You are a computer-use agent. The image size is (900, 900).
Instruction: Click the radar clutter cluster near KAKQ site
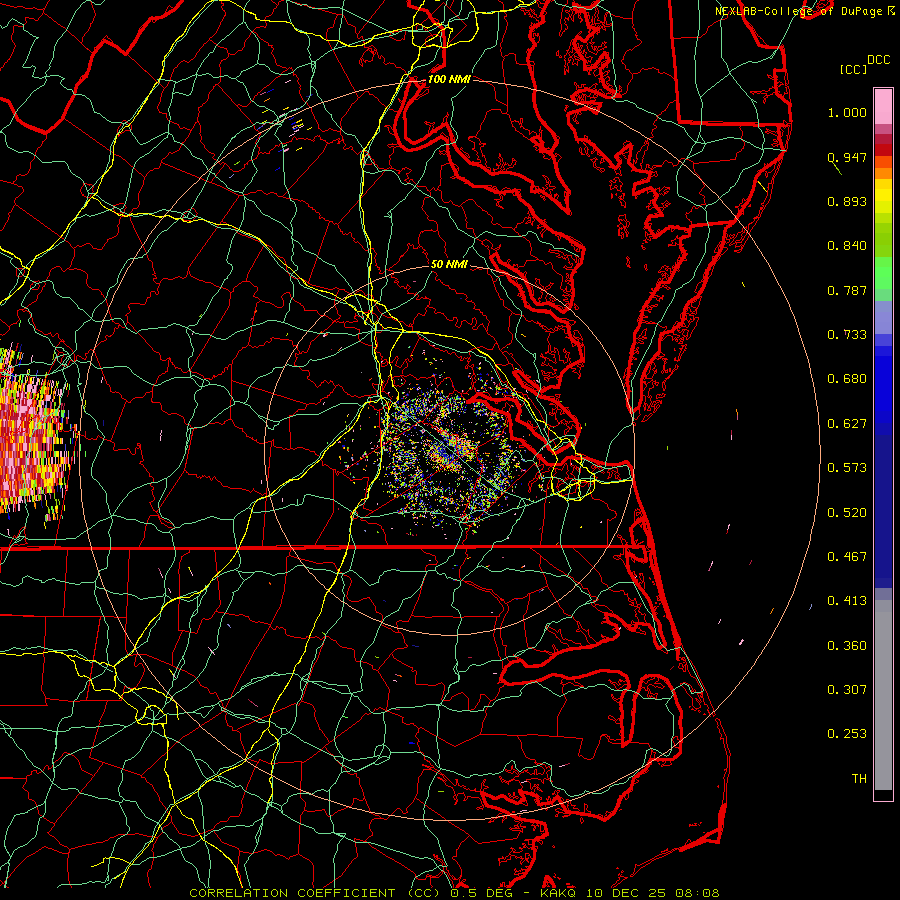click(451, 453)
